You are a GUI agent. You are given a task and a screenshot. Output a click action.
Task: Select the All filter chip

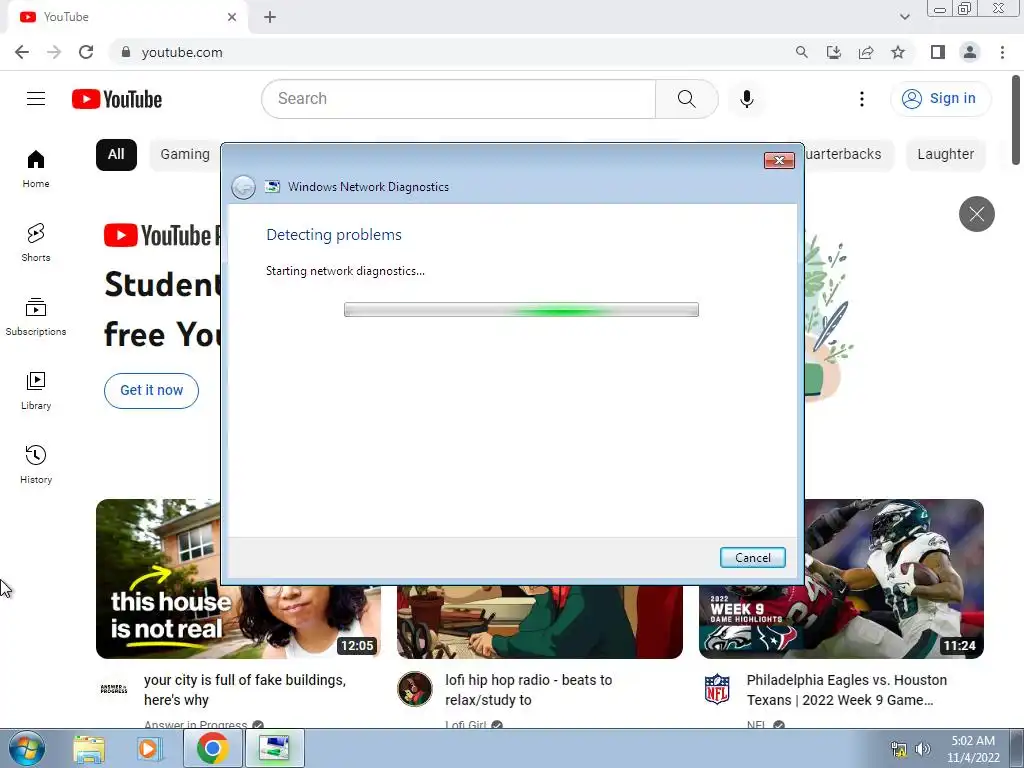click(x=116, y=155)
